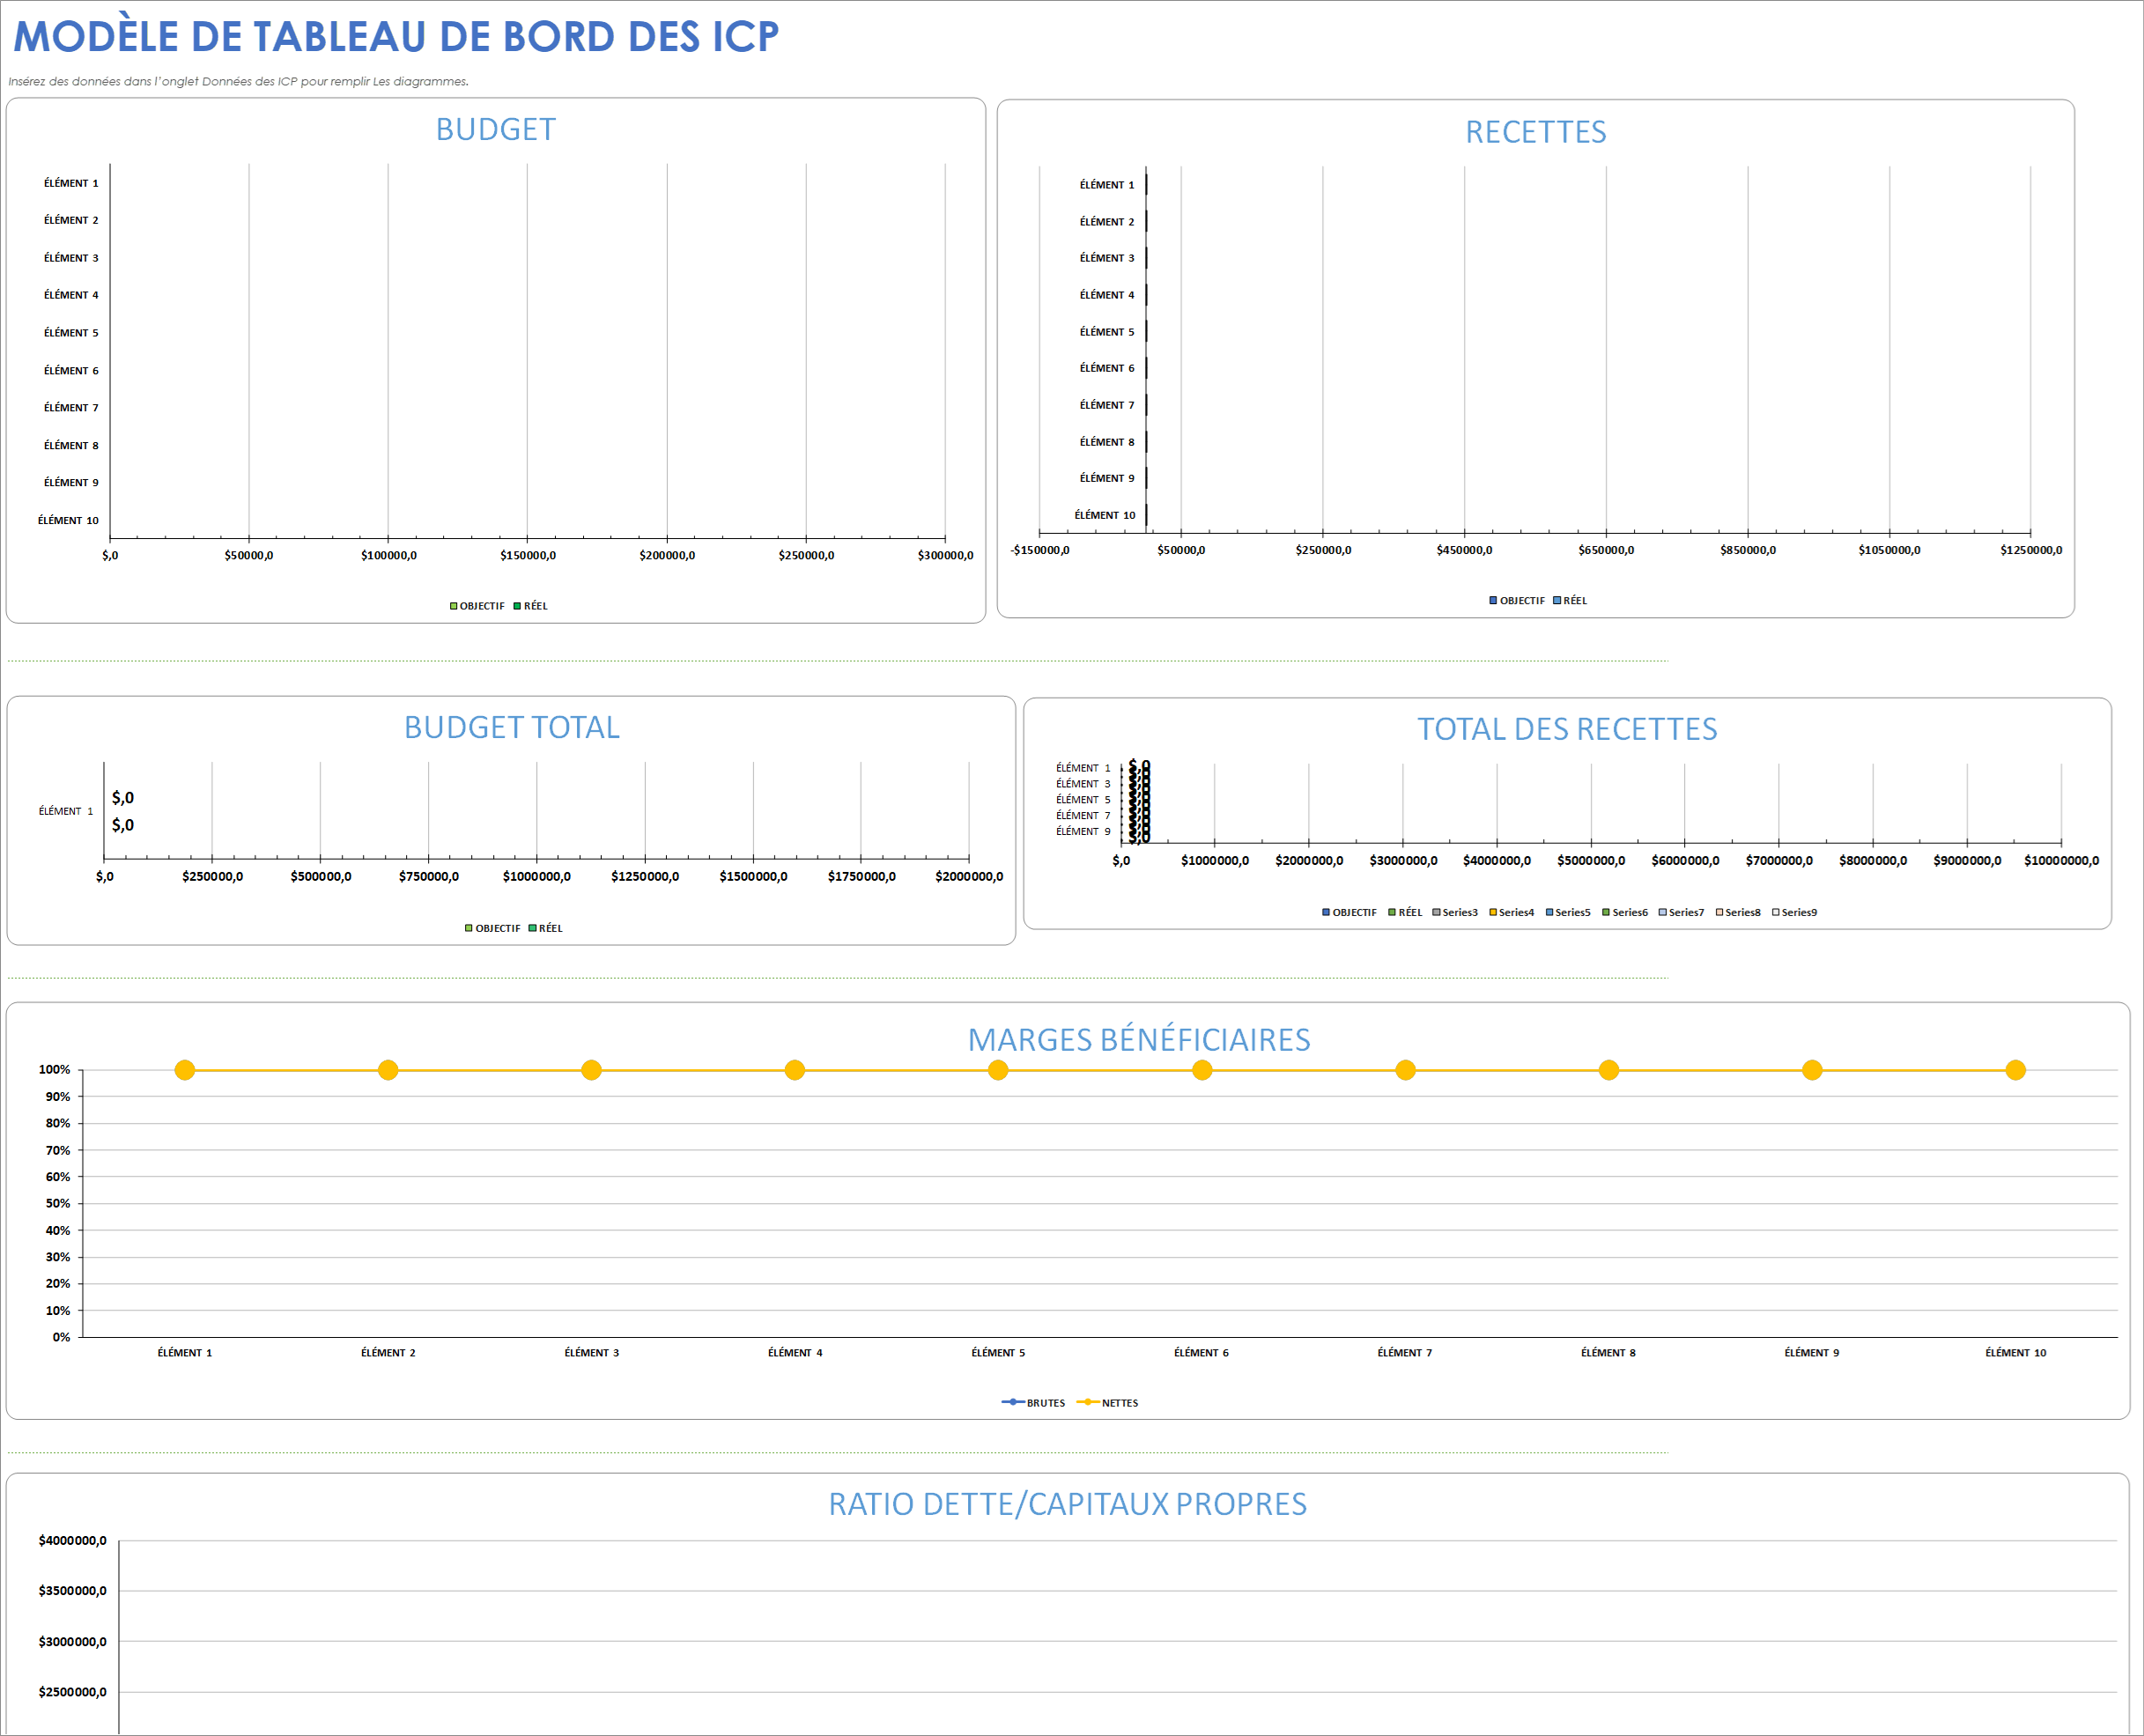Click ÉLÉMENT 1 label in BUDGET TOTAL chart

[66, 812]
